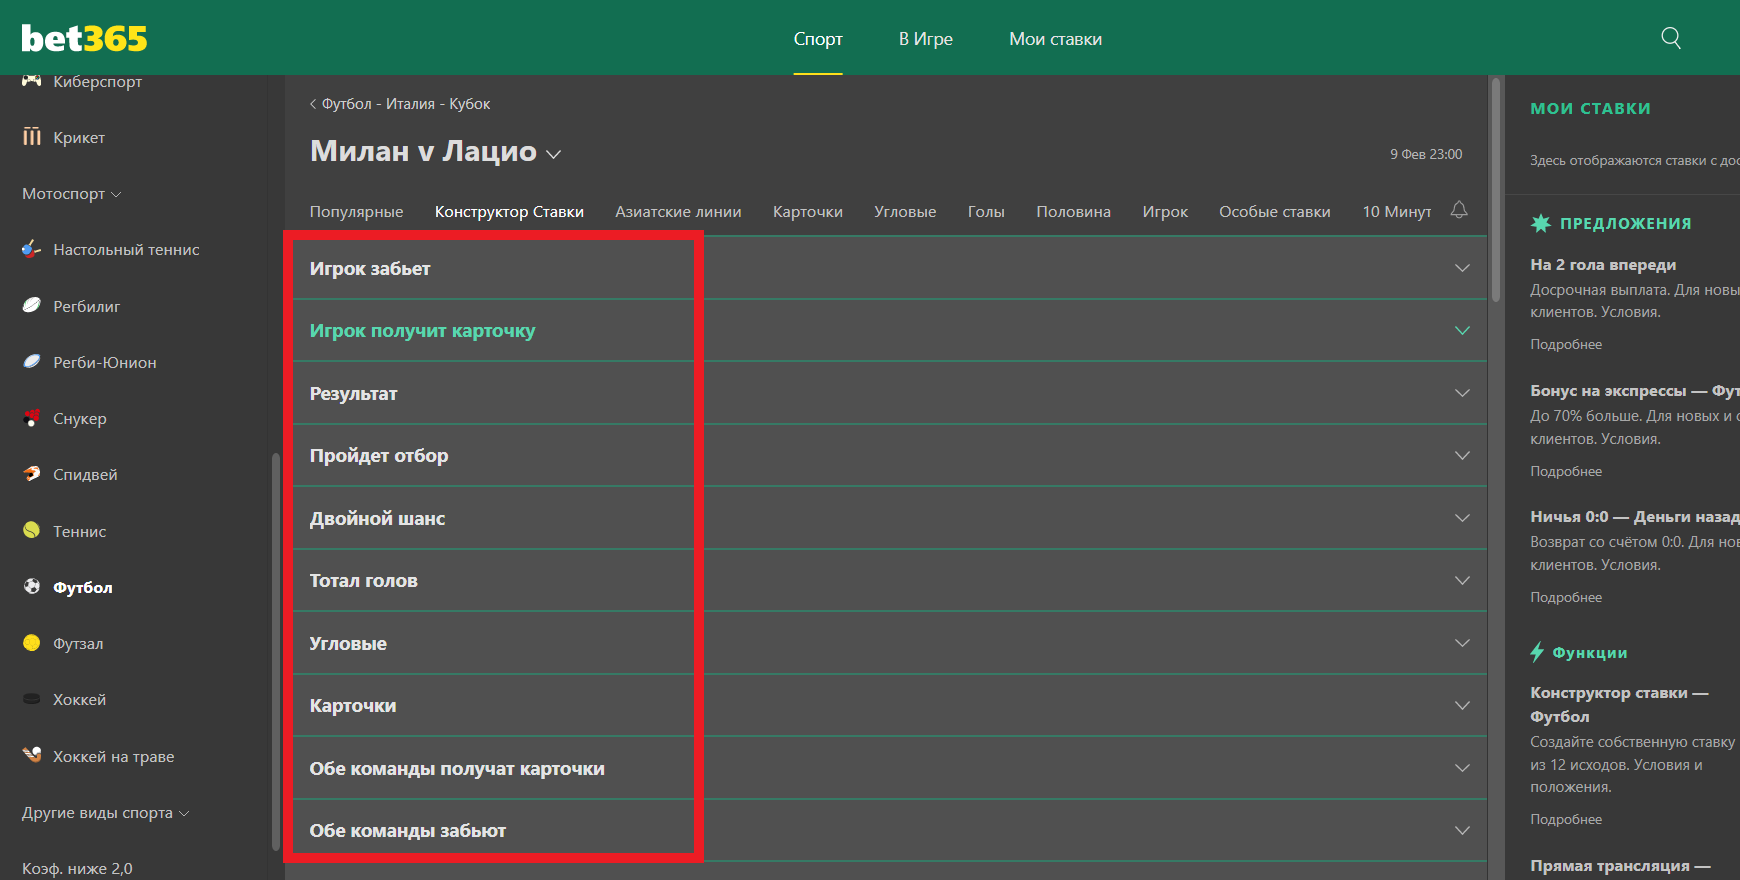Click the Futsal yellow ball icon

(32, 643)
